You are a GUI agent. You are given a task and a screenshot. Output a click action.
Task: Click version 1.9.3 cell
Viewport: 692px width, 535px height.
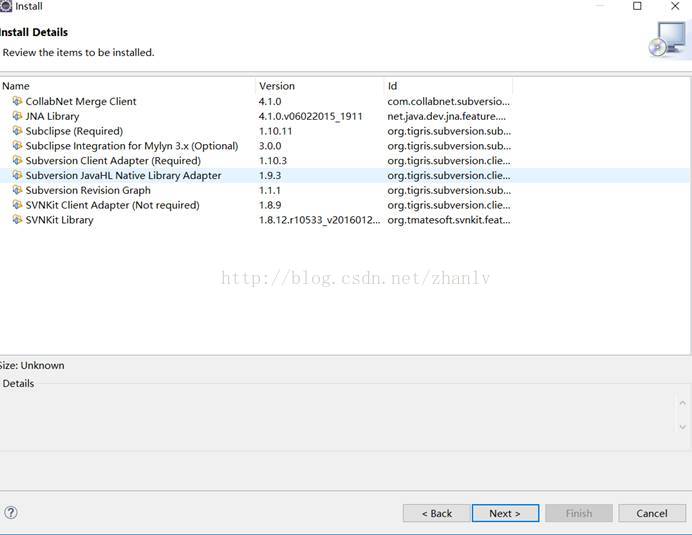270,175
